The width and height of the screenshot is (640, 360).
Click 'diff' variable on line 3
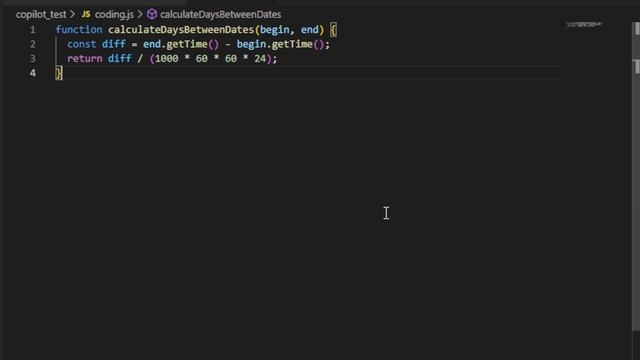pos(120,59)
